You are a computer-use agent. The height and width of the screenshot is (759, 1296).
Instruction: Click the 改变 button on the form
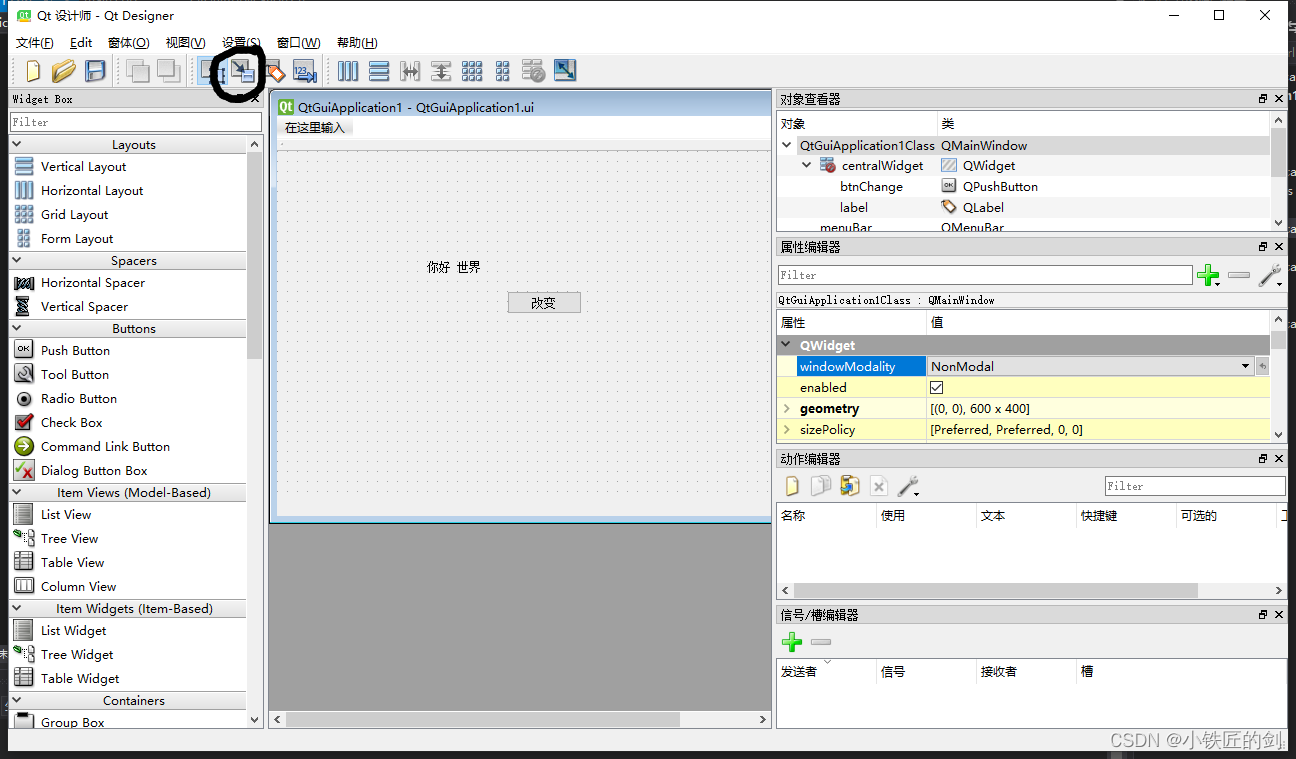(544, 302)
